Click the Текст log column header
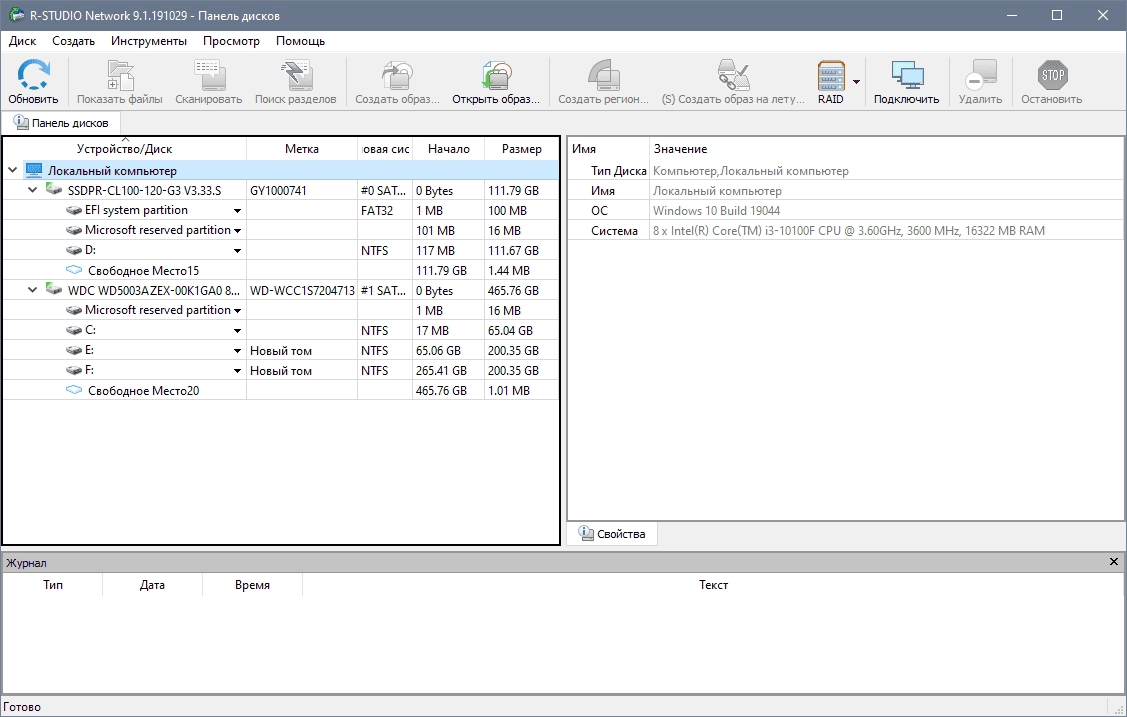The image size is (1127, 717). coord(713,585)
